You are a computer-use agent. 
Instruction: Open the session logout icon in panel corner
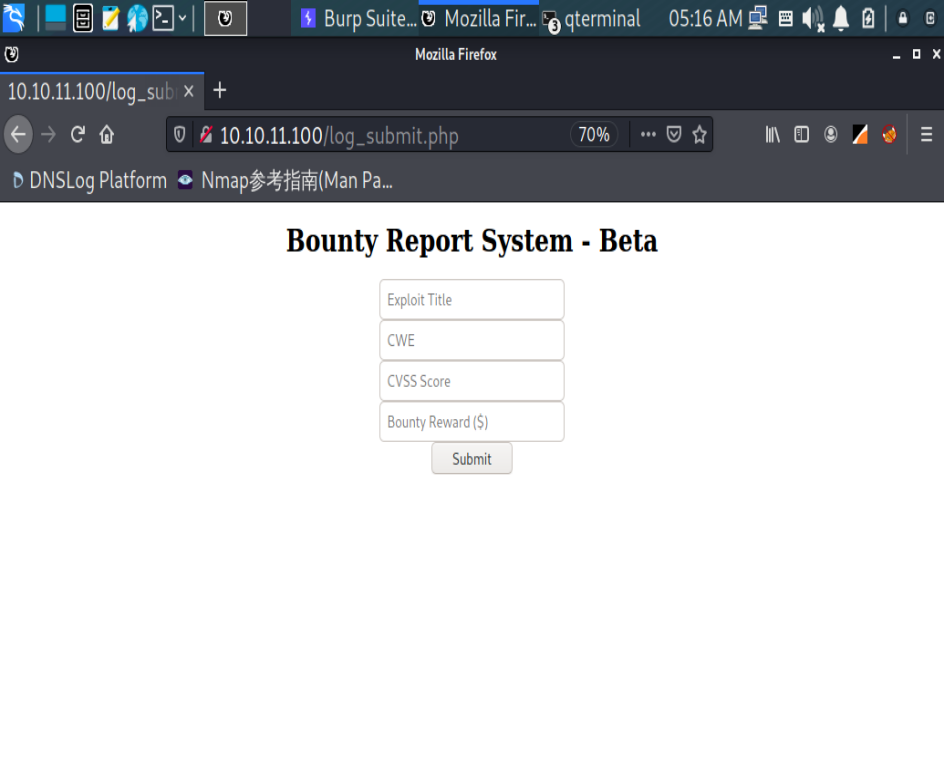click(x=930, y=19)
